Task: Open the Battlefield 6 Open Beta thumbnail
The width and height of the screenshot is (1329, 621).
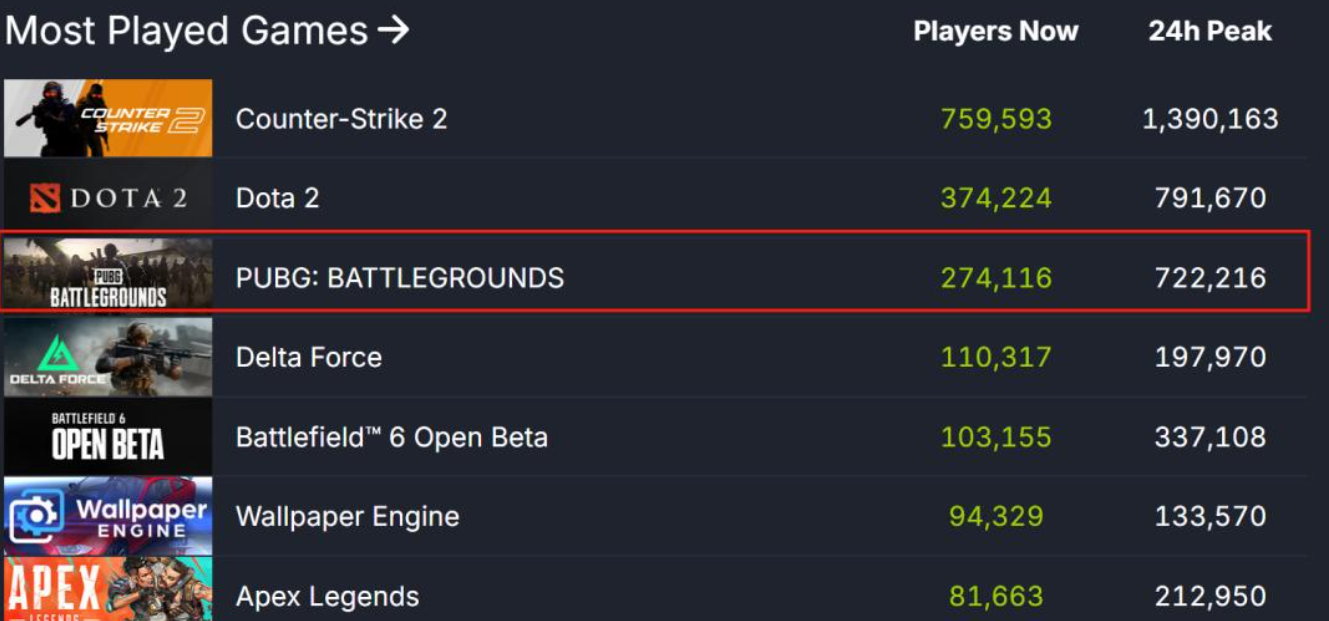Action: [x=108, y=437]
